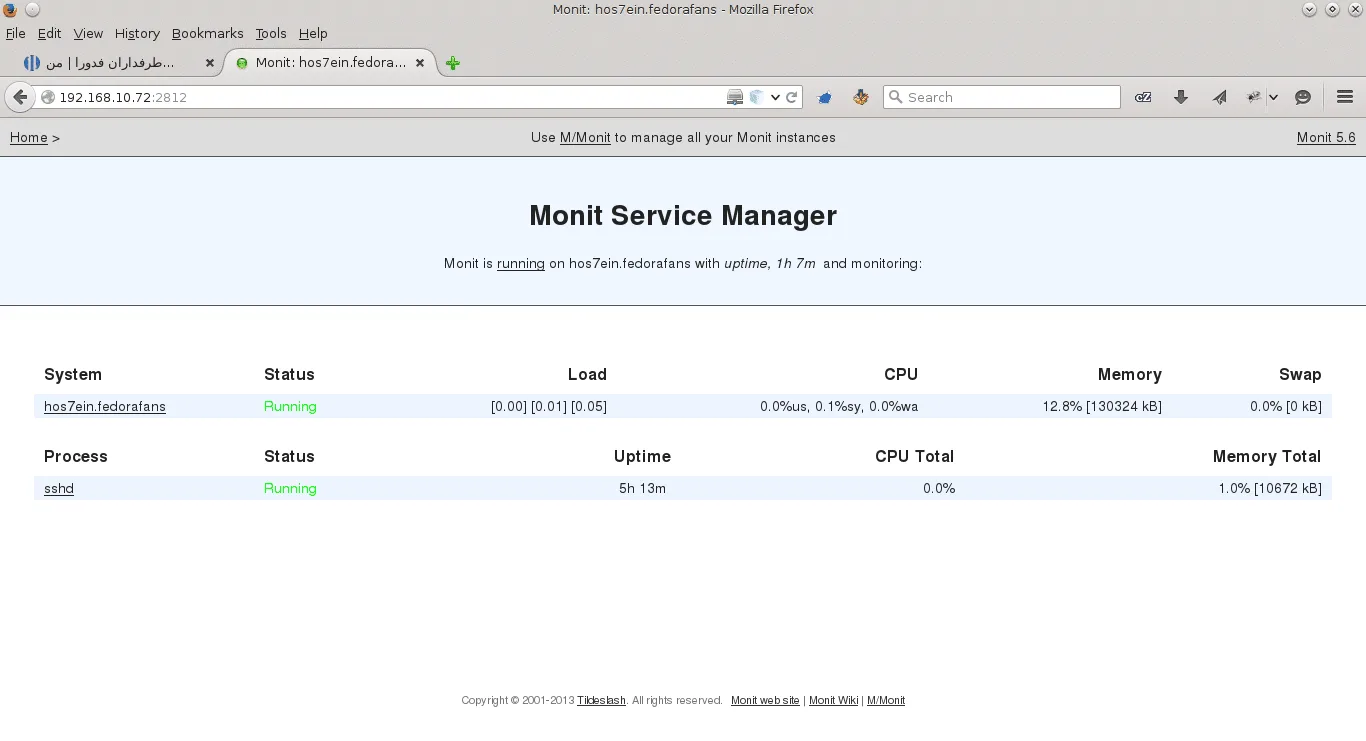View details for the sshd process
This screenshot has width=1366, height=741.
click(58, 488)
